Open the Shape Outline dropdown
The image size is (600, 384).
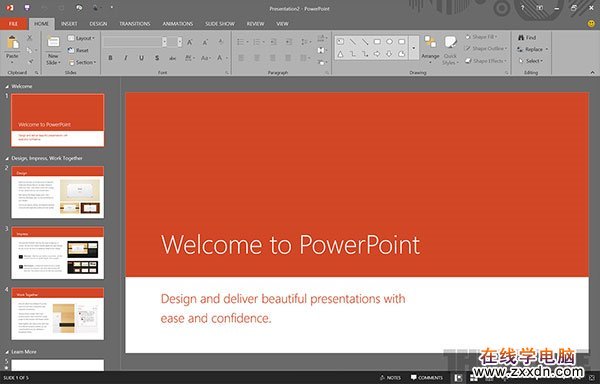[486, 49]
